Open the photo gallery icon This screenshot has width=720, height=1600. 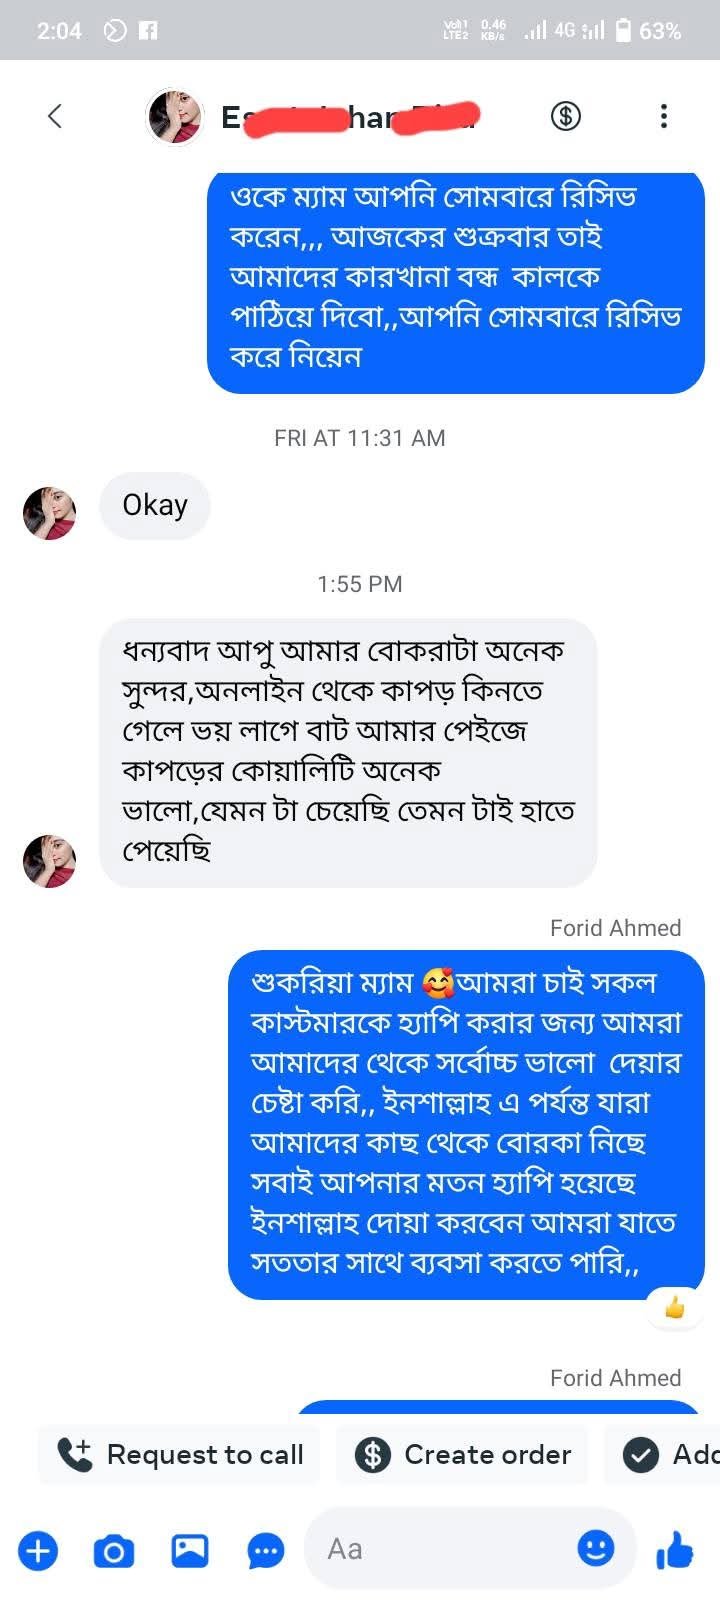(189, 1550)
